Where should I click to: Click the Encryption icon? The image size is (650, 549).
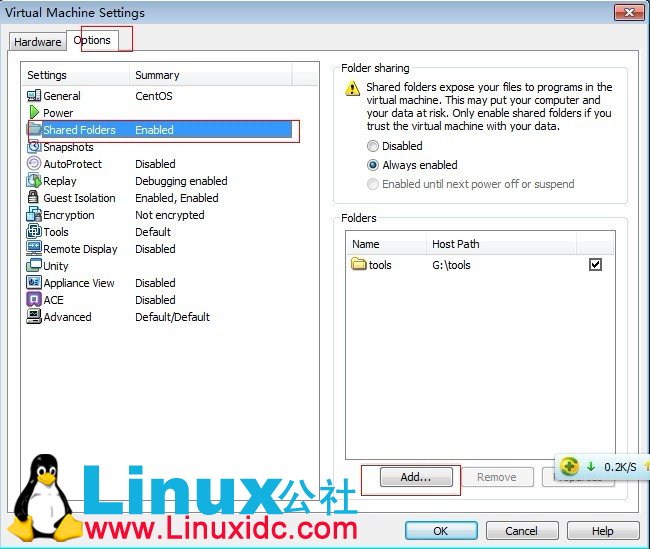click(x=34, y=214)
